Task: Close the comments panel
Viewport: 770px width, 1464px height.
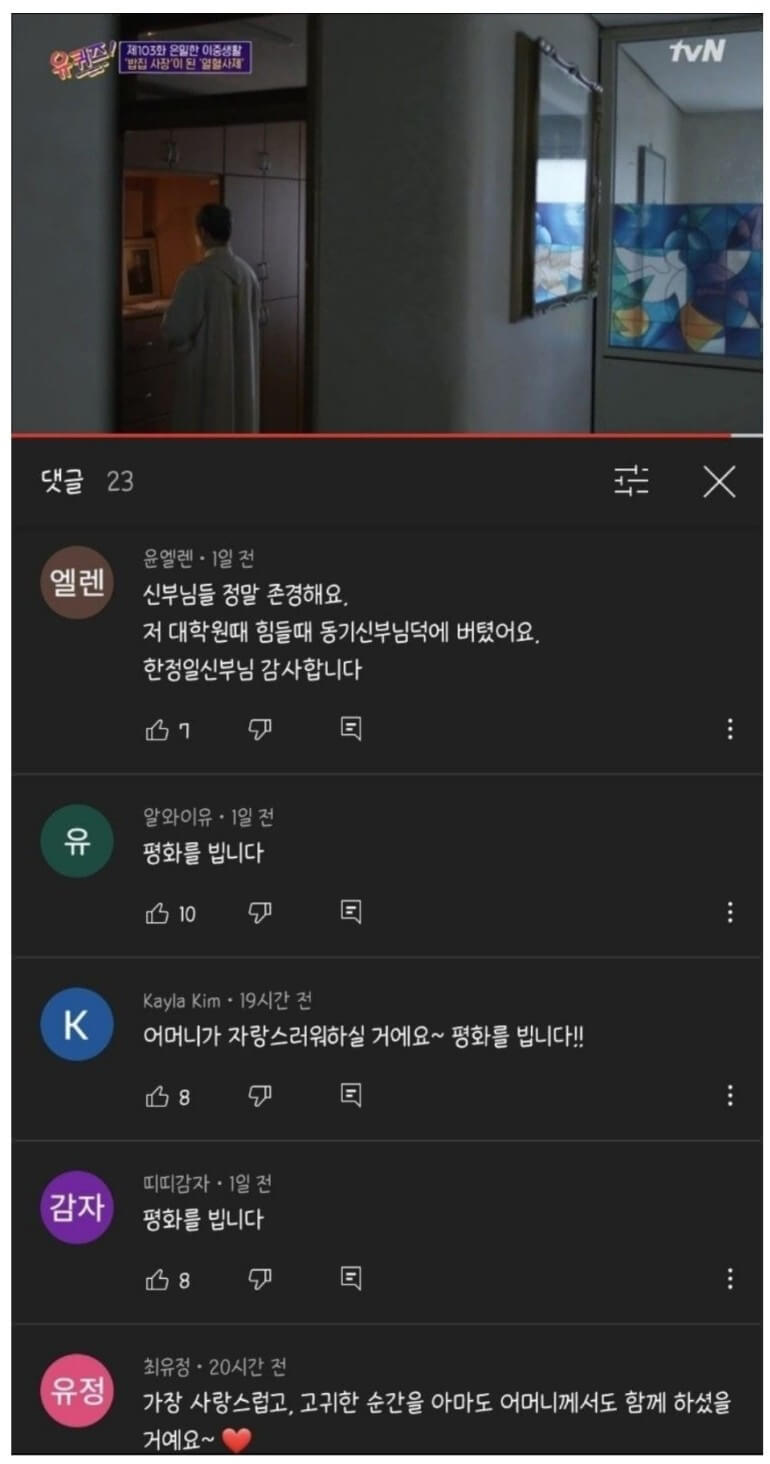Action: pos(719,481)
